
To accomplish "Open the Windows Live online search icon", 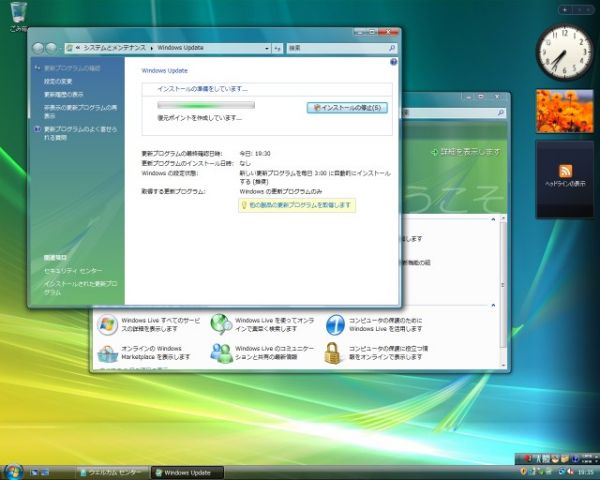I will click(220, 325).
